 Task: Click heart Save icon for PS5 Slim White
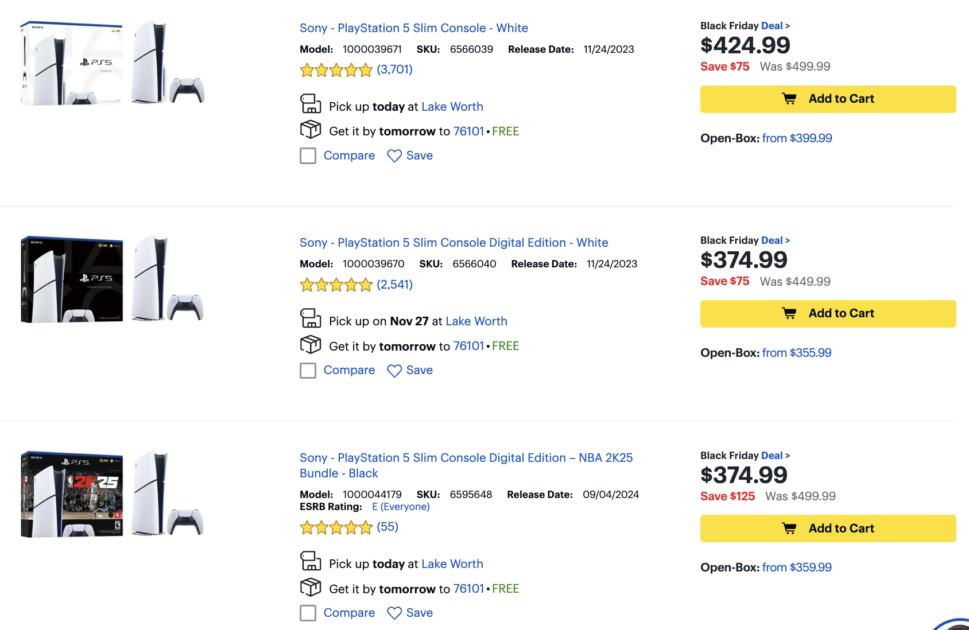394,156
